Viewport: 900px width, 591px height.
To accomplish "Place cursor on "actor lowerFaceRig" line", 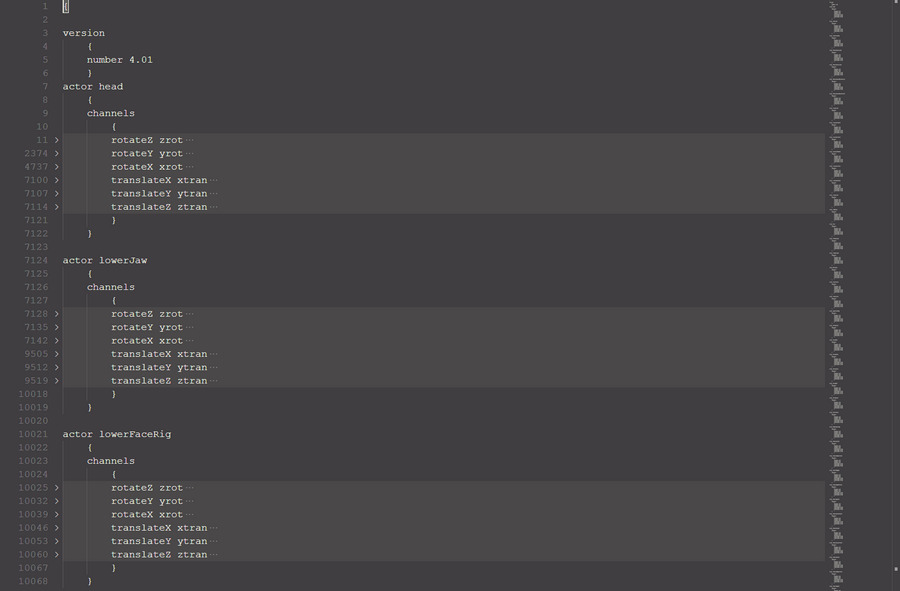I will [x=116, y=434].
